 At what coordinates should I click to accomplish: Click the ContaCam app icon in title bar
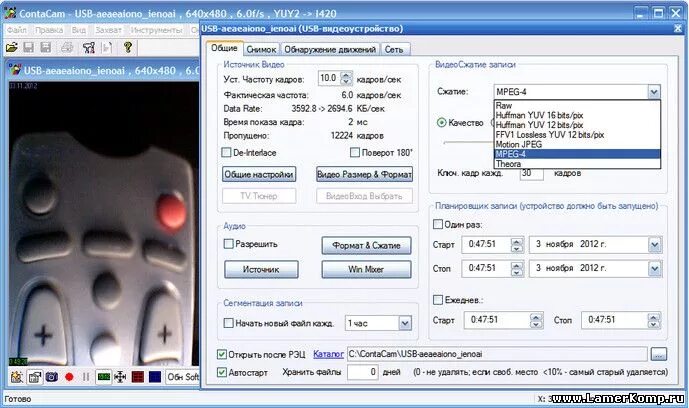10,13
